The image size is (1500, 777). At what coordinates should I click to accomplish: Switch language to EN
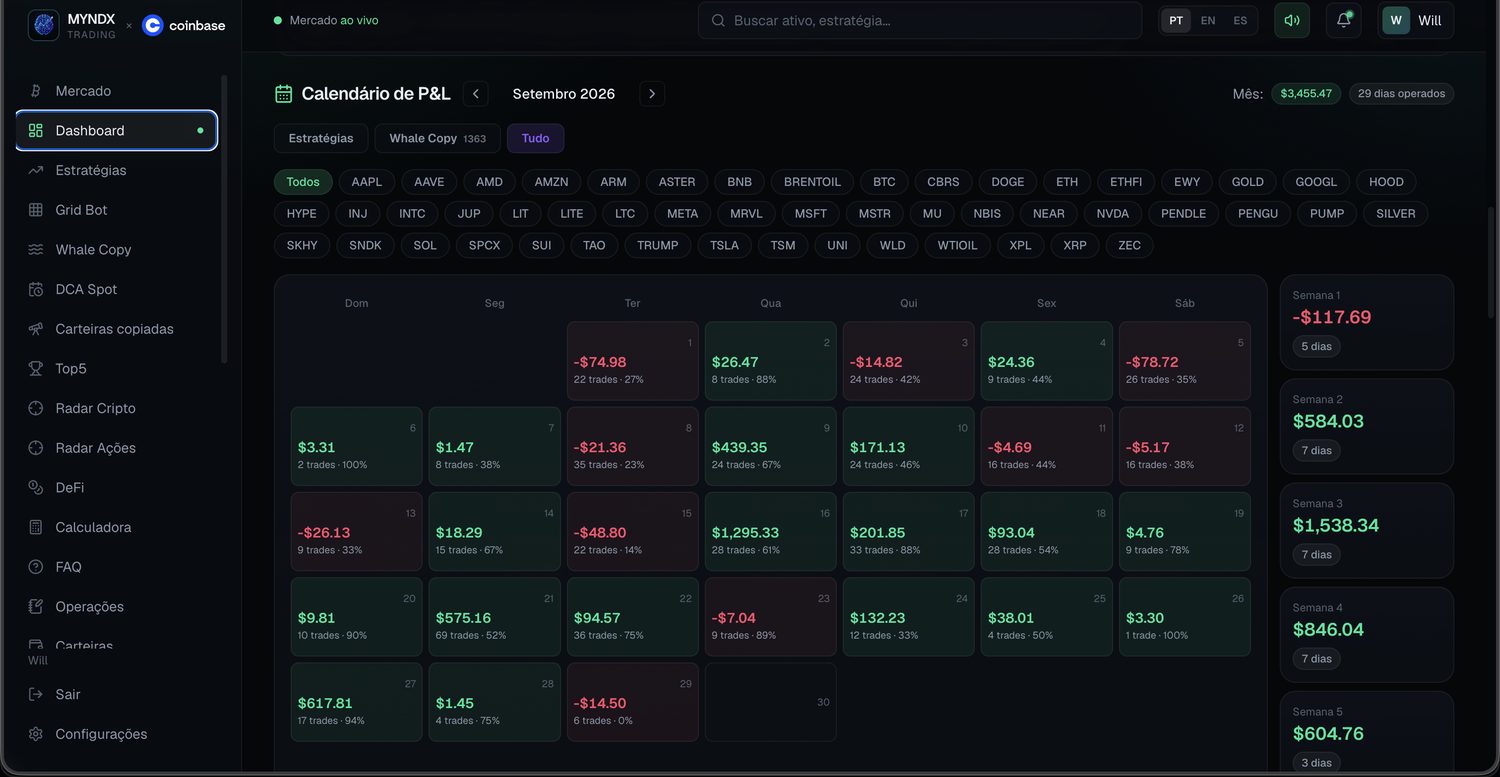[x=1208, y=20]
